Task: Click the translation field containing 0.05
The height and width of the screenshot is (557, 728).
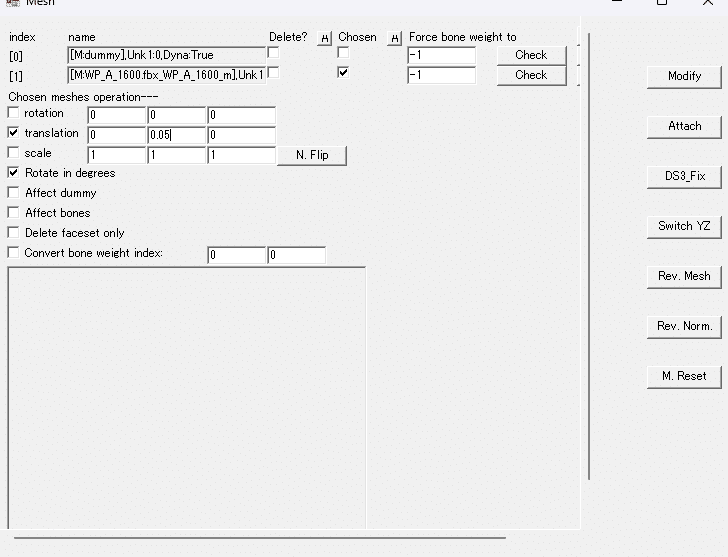Action: 177,135
